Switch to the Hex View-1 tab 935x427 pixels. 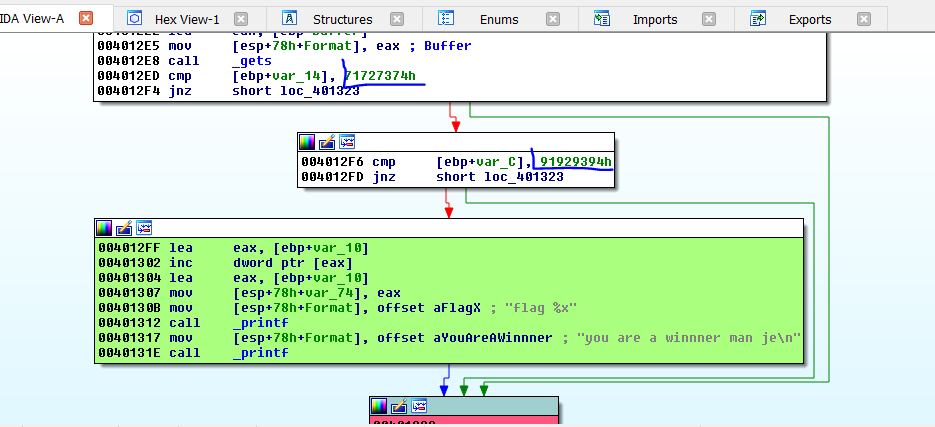pyautogui.click(x=187, y=19)
